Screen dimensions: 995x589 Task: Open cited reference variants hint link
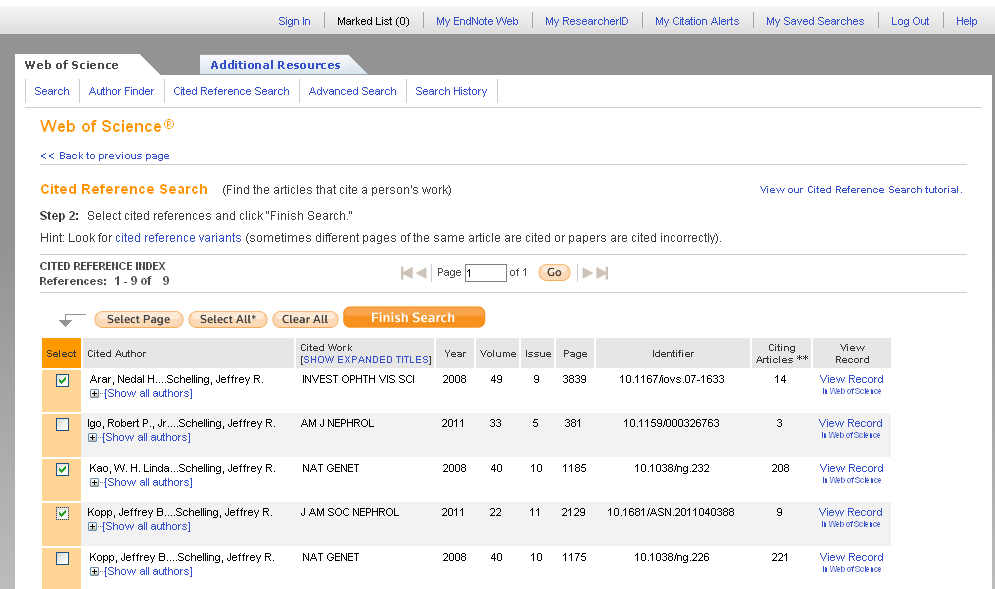click(x=178, y=237)
